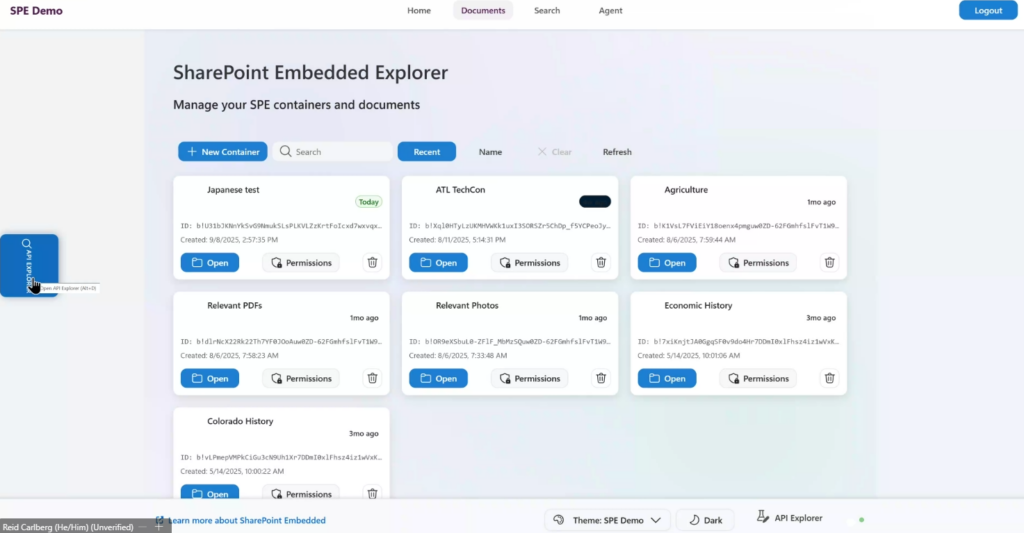Expand the Theme: SPE Demo dropdown
The height and width of the screenshot is (533, 1024).
[607, 520]
